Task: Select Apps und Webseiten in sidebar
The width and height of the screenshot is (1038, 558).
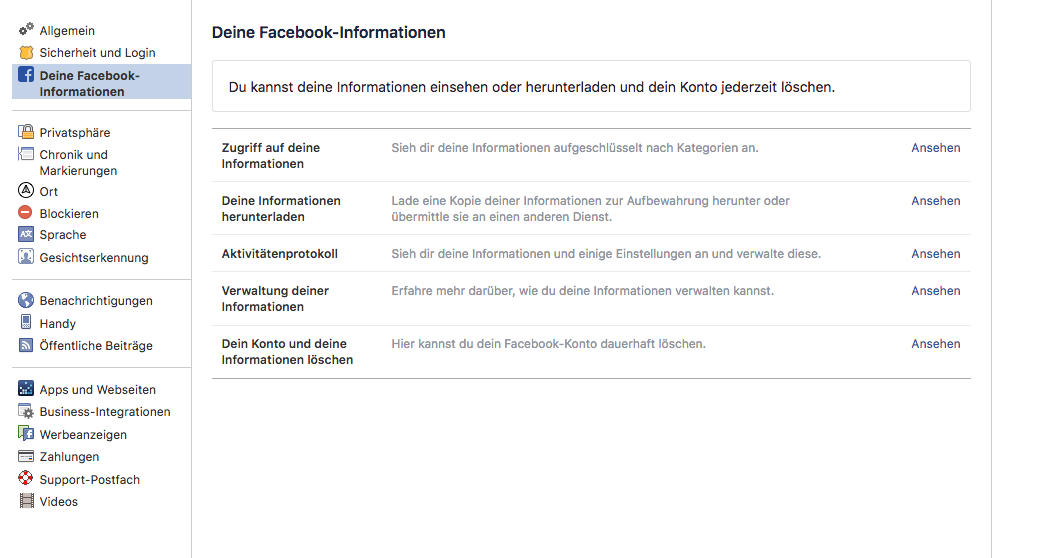Action: [x=97, y=389]
